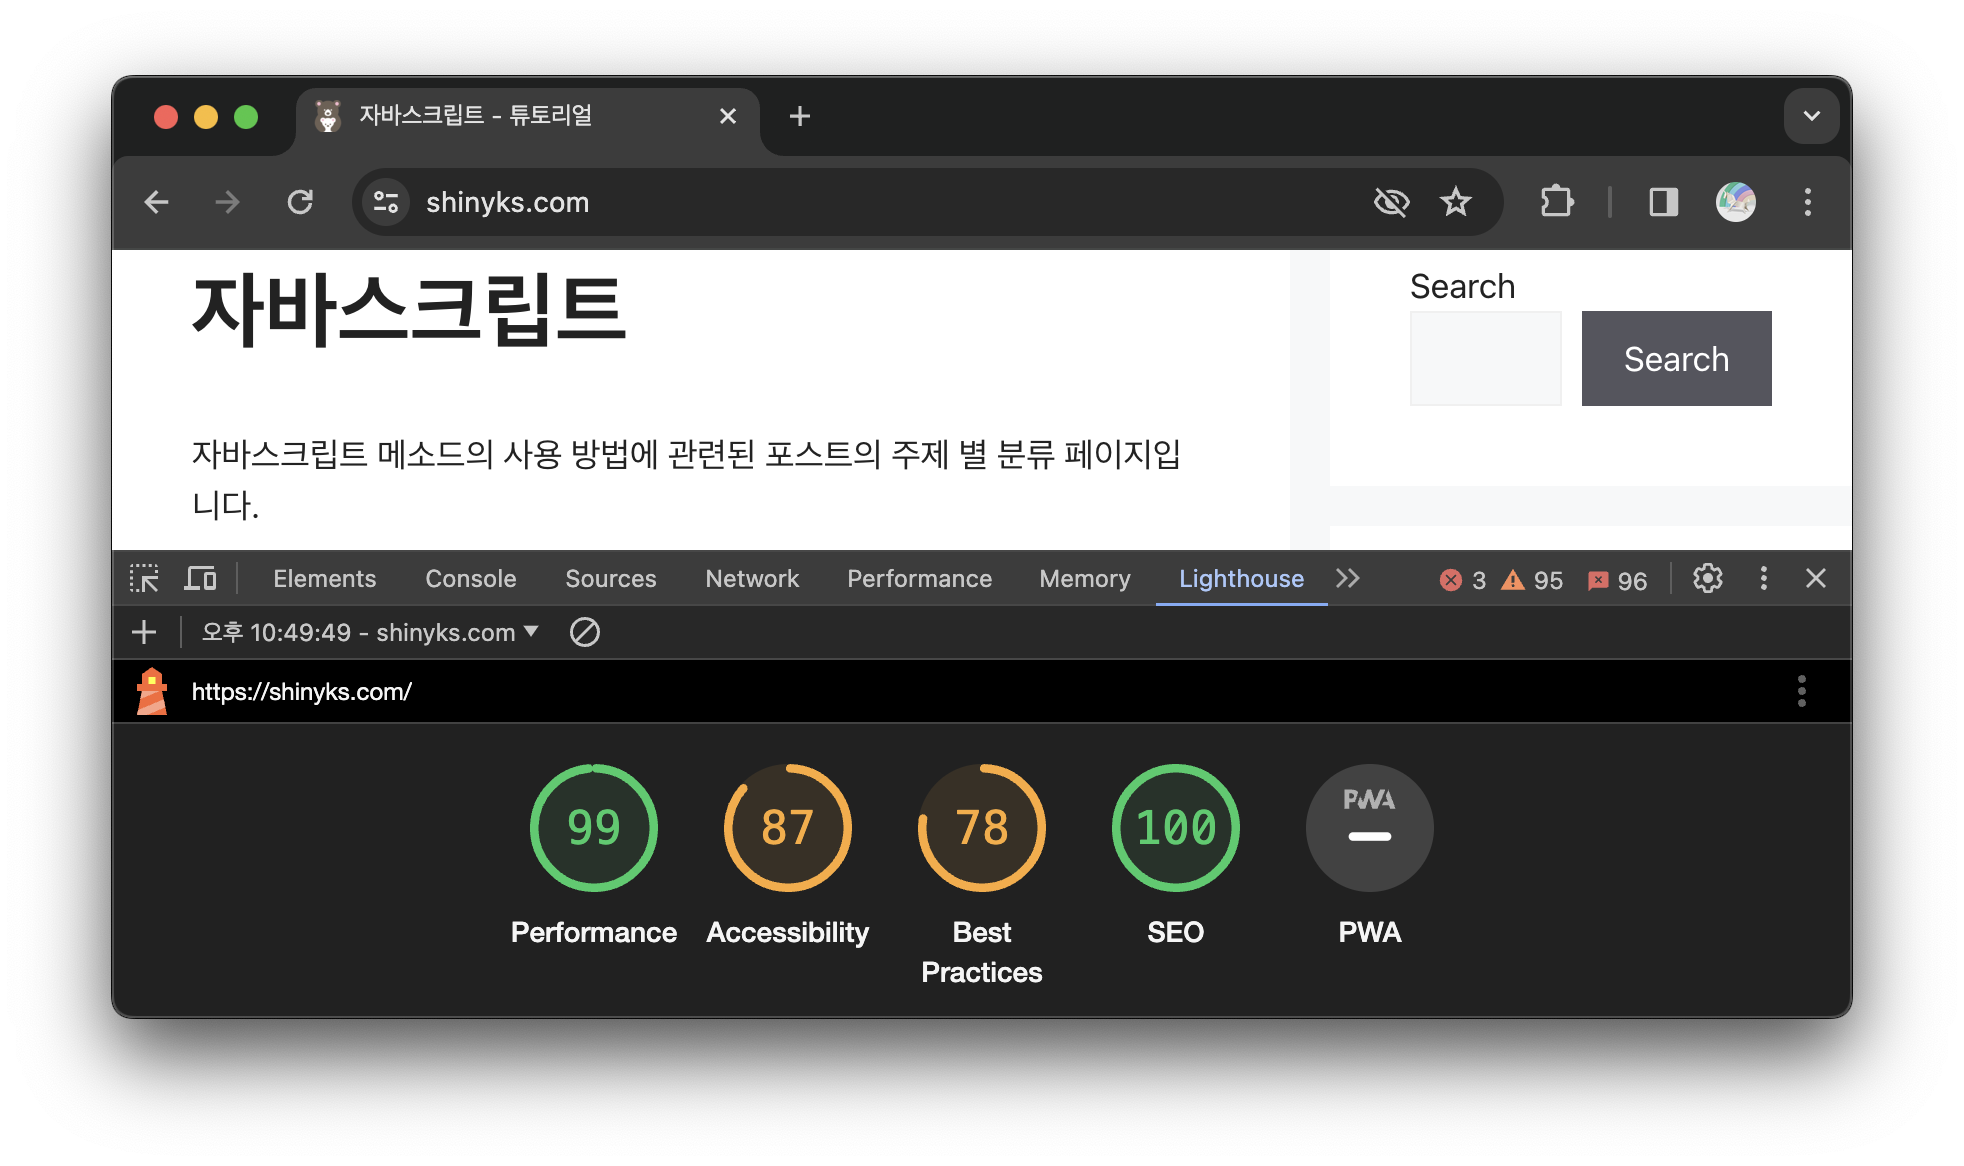This screenshot has height=1166, width=1964.
Task: Click the tracking protection eye icon
Action: tap(1391, 202)
